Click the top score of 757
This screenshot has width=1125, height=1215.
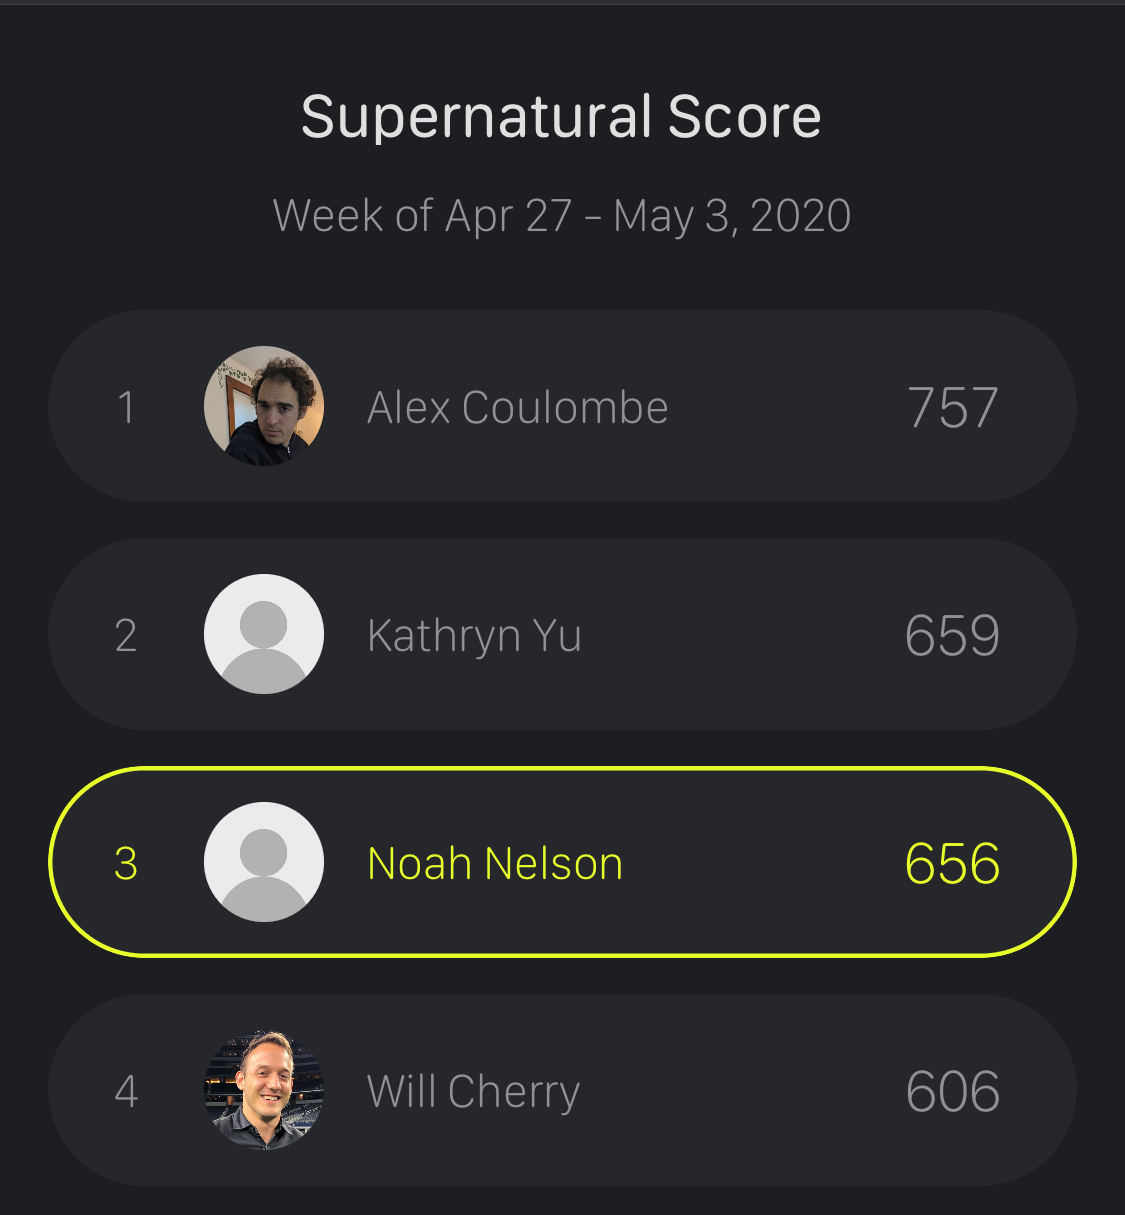click(952, 408)
